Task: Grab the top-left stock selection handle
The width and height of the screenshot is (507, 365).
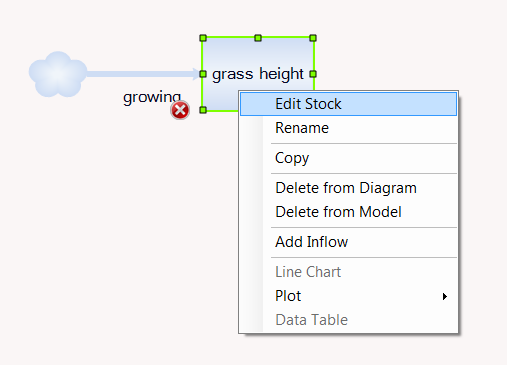Action: point(203,38)
